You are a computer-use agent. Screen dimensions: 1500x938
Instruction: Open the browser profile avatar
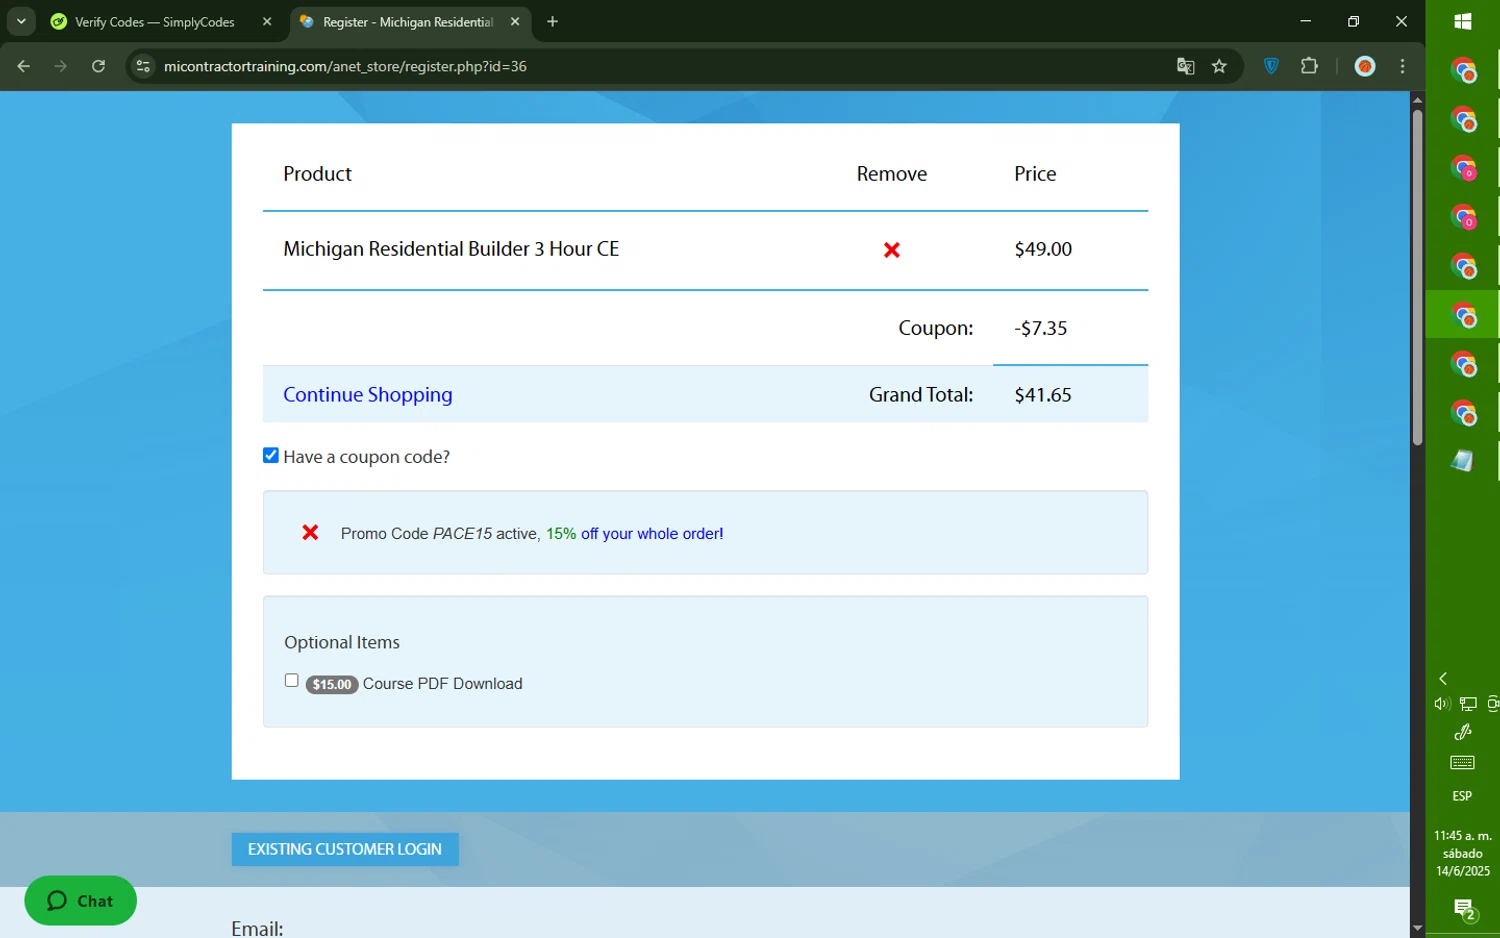1365,66
